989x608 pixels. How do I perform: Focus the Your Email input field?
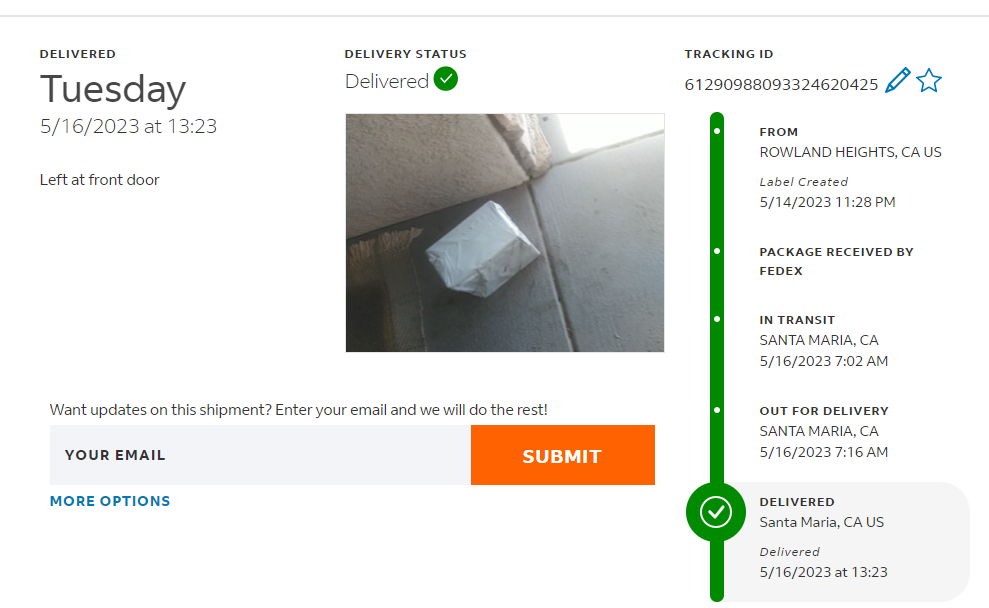[x=260, y=455]
